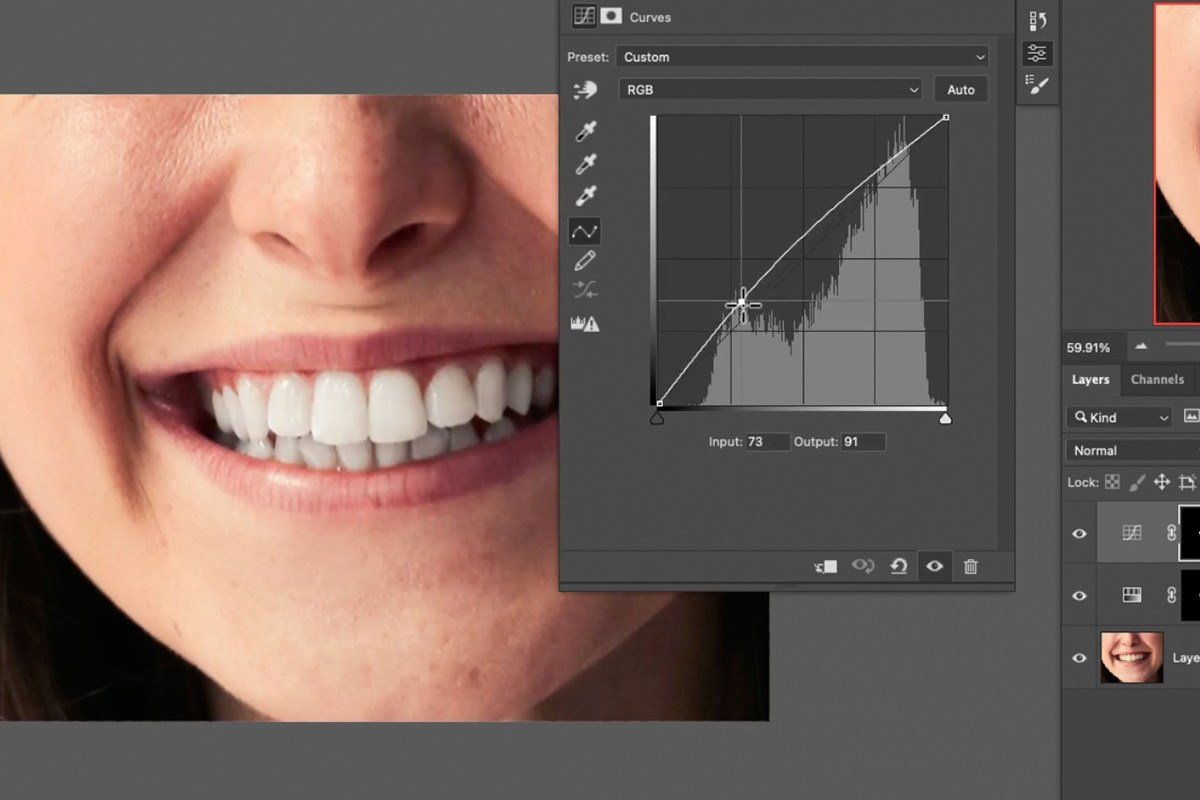Screen dimensions: 1200x800
Task: Click the black point input slider triangle
Action: (657, 418)
